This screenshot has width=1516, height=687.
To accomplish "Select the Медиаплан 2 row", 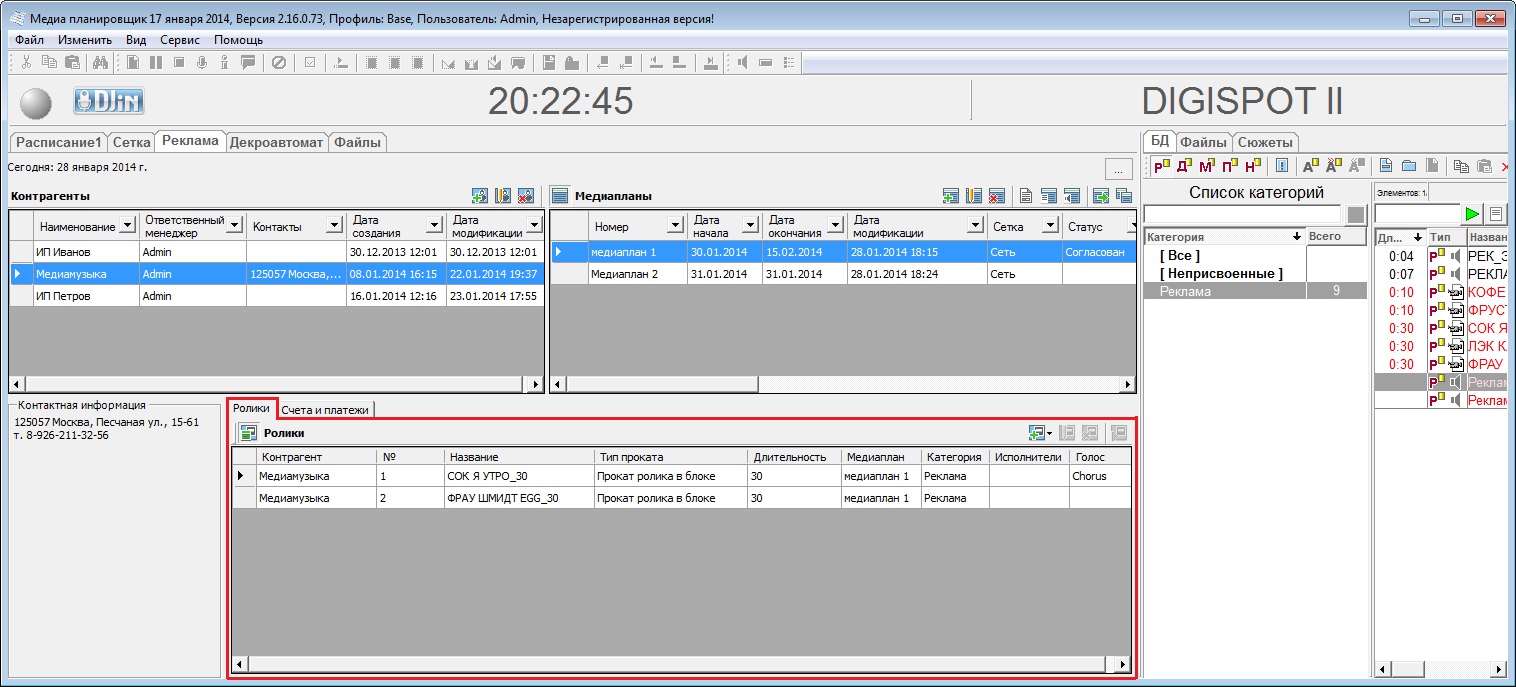I will pos(844,274).
